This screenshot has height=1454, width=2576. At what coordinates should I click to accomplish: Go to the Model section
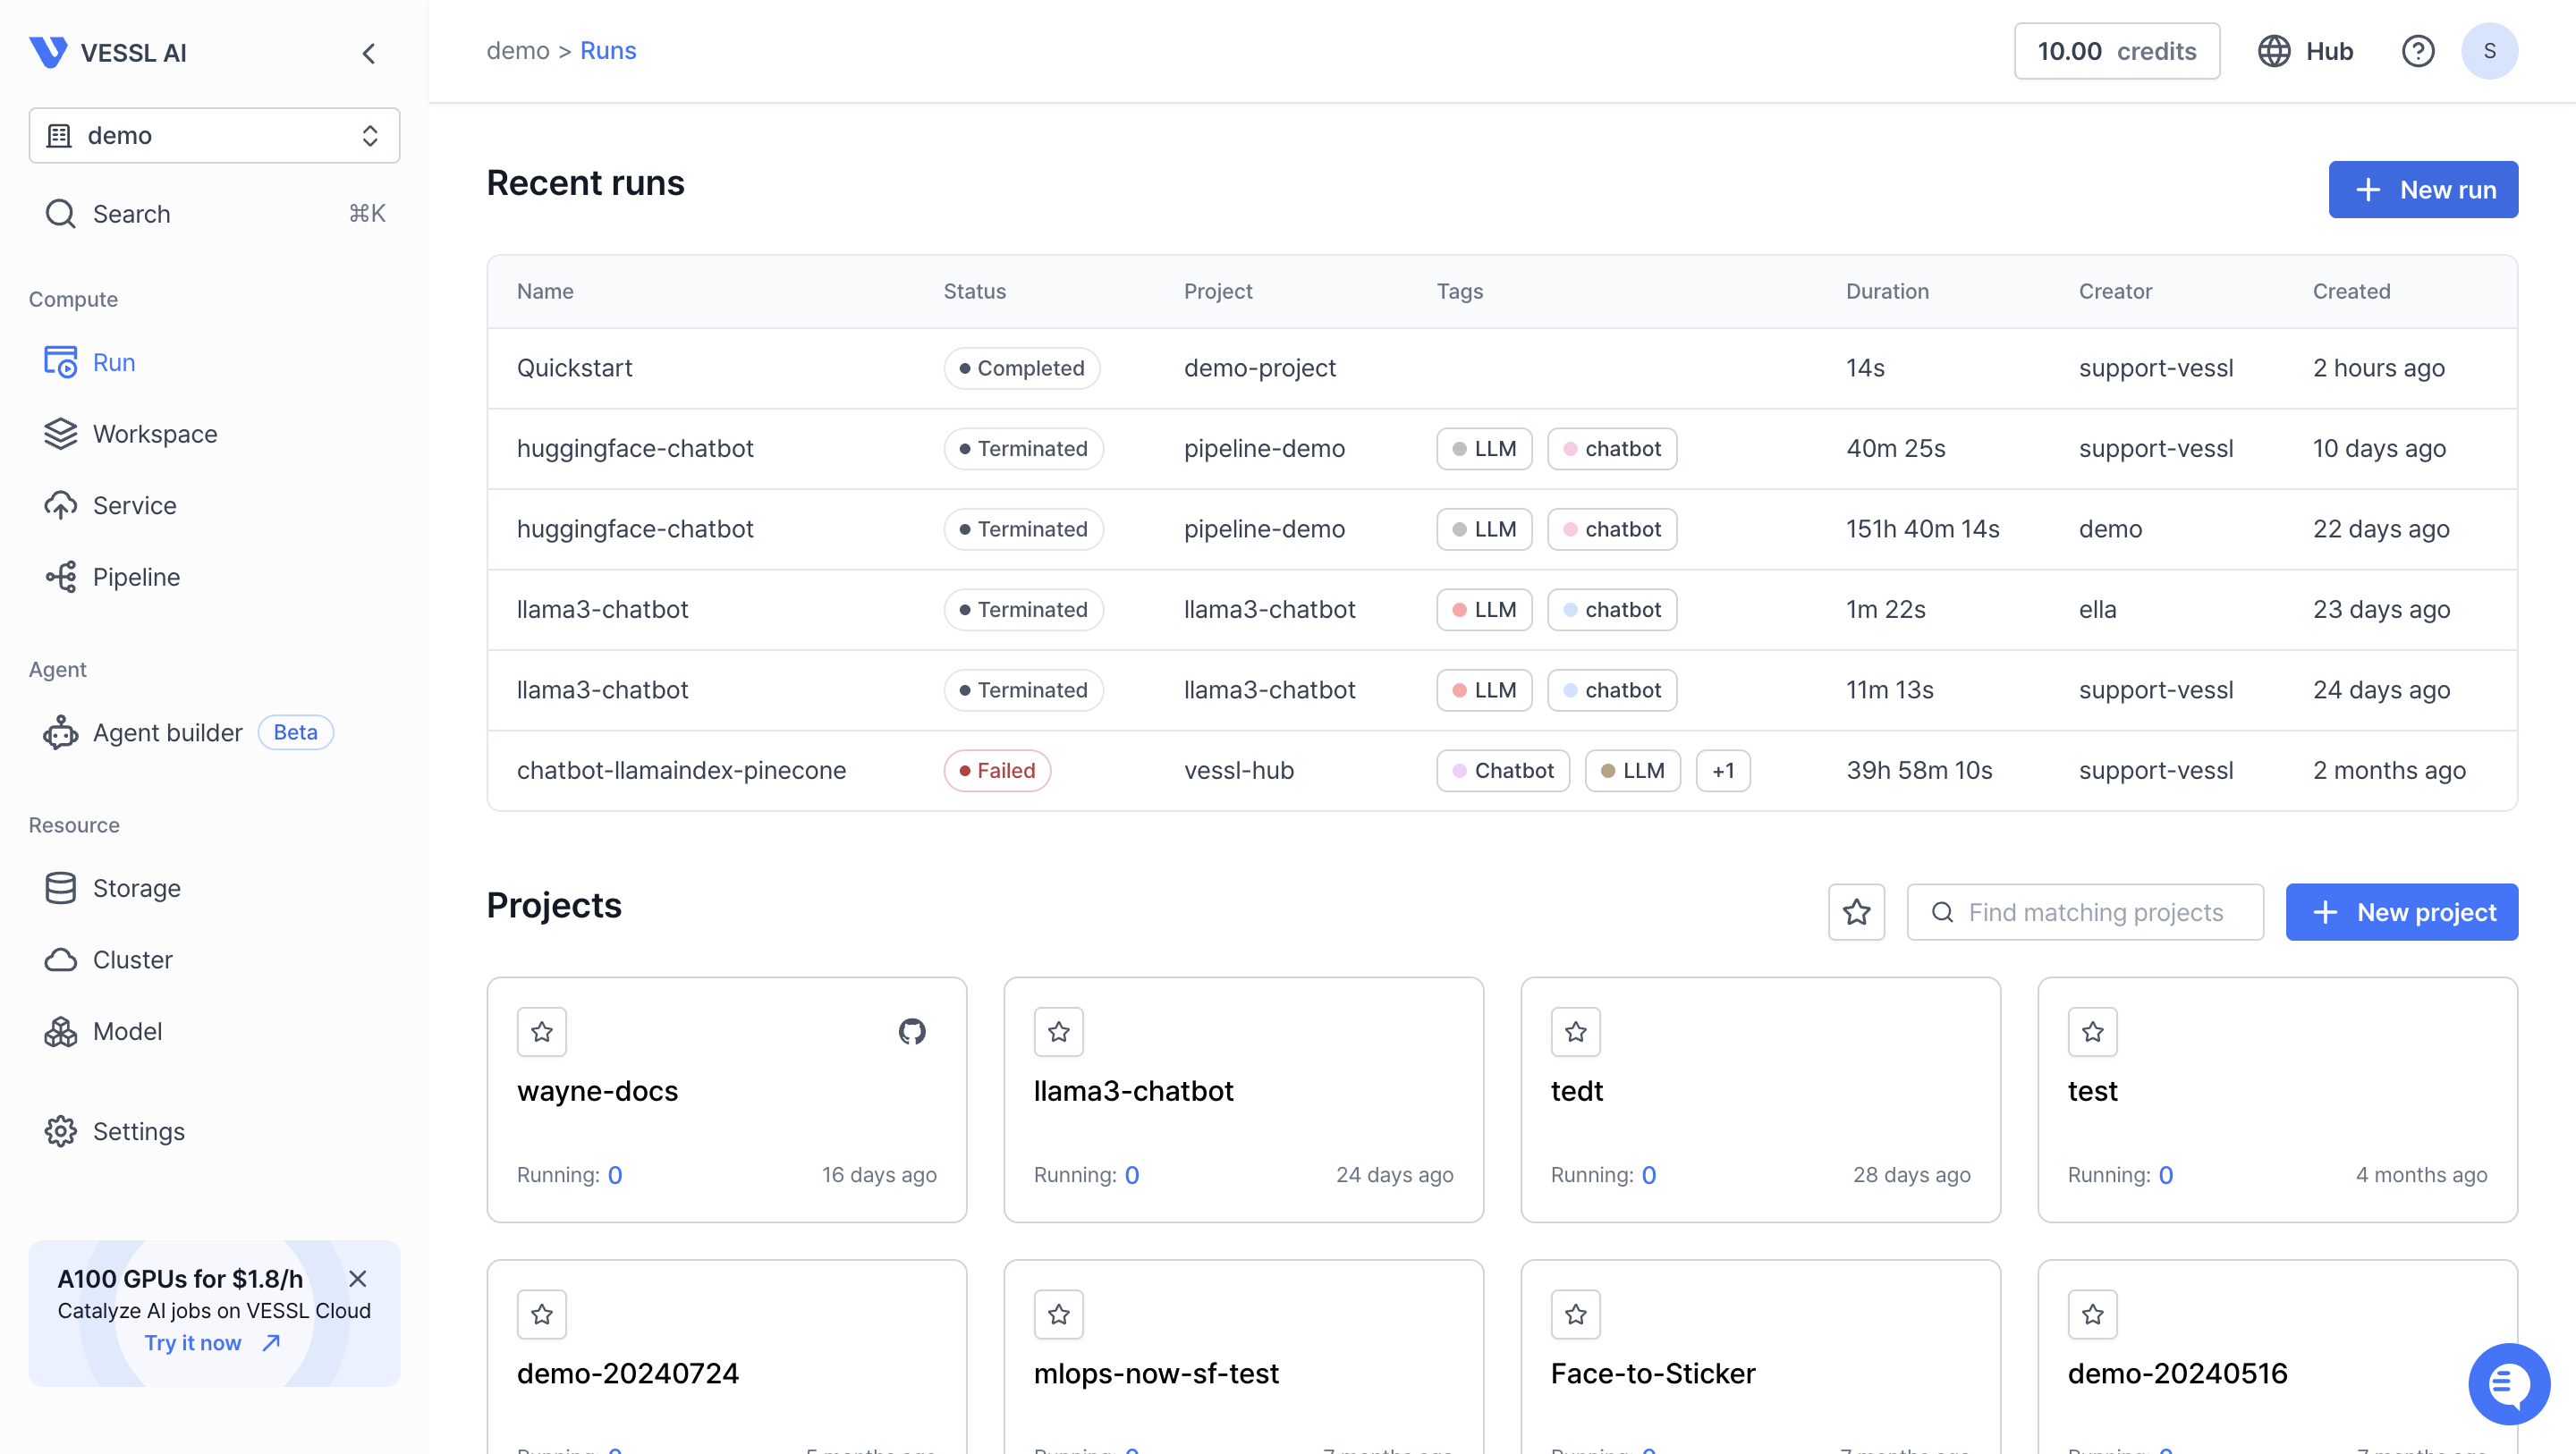(x=214, y=1030)
